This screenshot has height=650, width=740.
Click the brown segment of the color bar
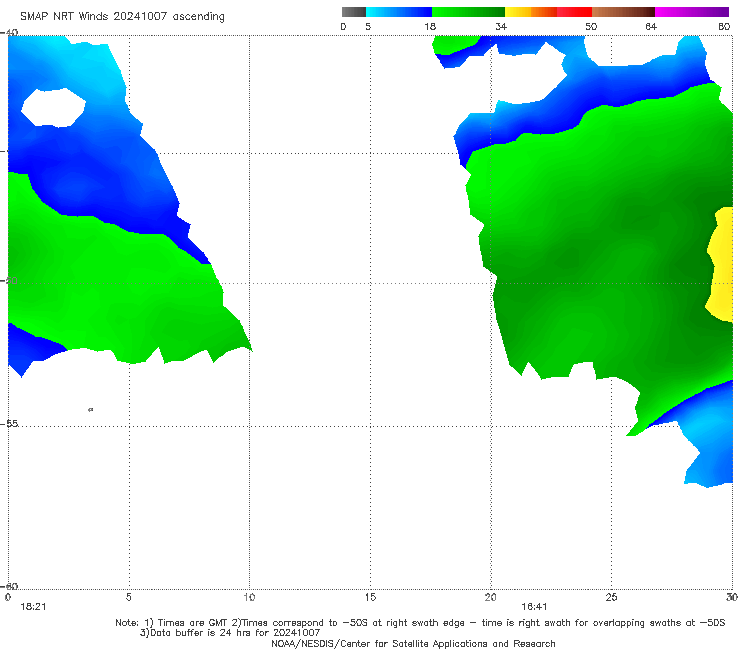point(623,12)
